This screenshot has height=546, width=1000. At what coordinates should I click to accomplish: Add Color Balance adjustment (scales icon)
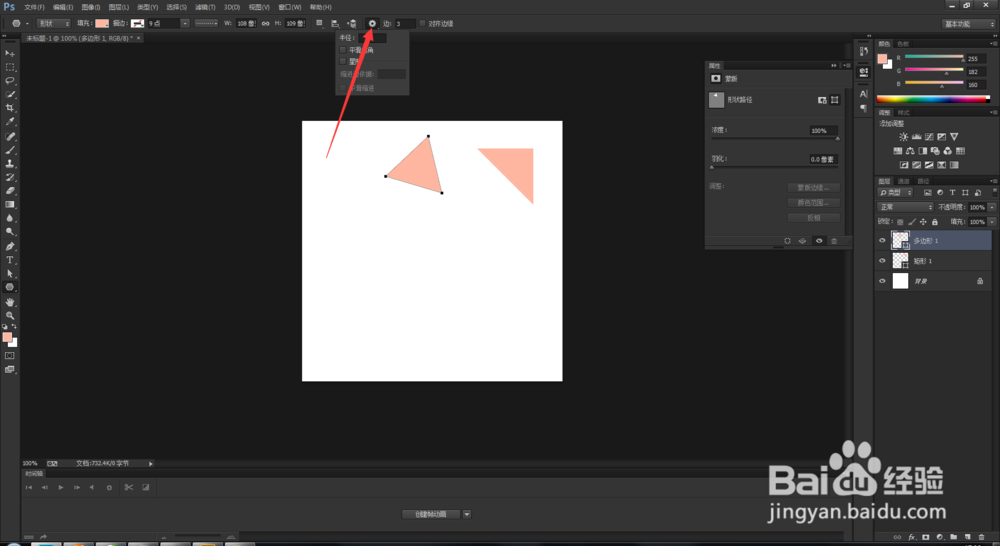[x=910, y=151]
